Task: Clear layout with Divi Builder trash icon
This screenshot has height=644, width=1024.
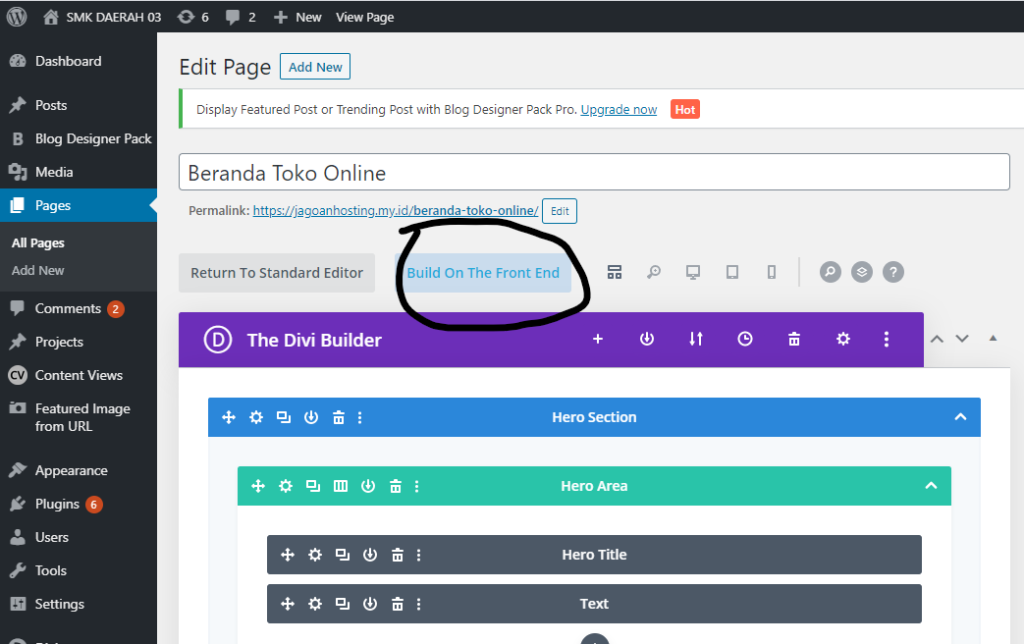Action: pyautogui.click(x=794, y=339)
